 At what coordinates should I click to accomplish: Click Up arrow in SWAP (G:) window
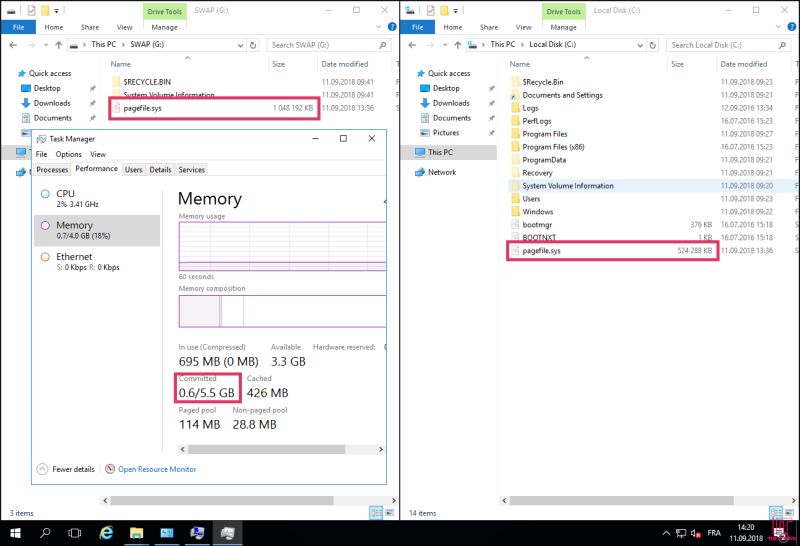(59, 45)
